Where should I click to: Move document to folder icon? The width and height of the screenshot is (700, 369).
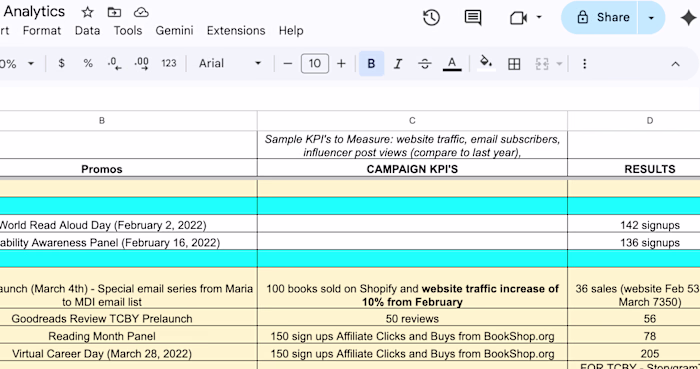pyautogui.click(x=114, y=12)
